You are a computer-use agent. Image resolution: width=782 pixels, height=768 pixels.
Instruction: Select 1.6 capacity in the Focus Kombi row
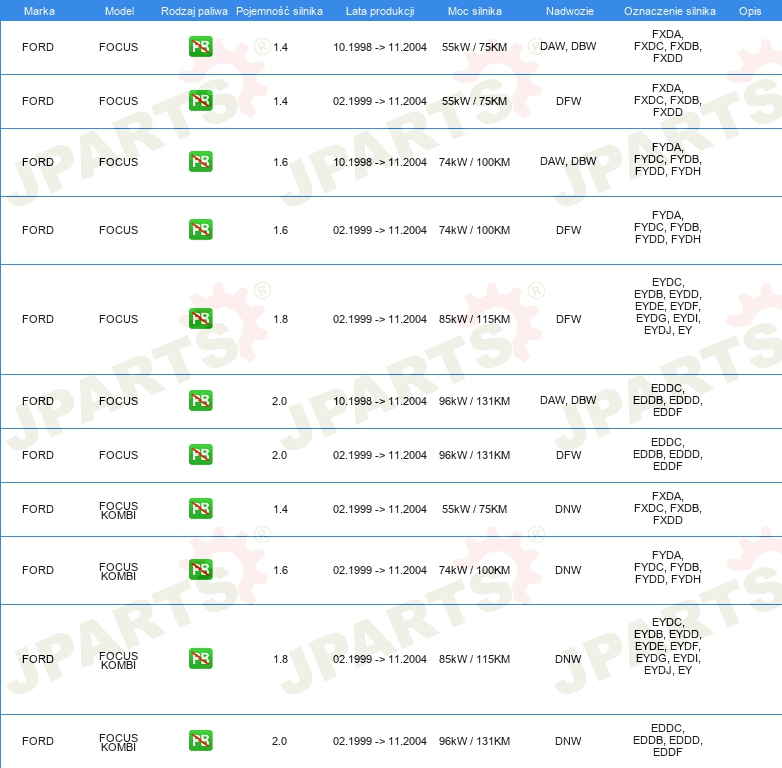point(280,571)
